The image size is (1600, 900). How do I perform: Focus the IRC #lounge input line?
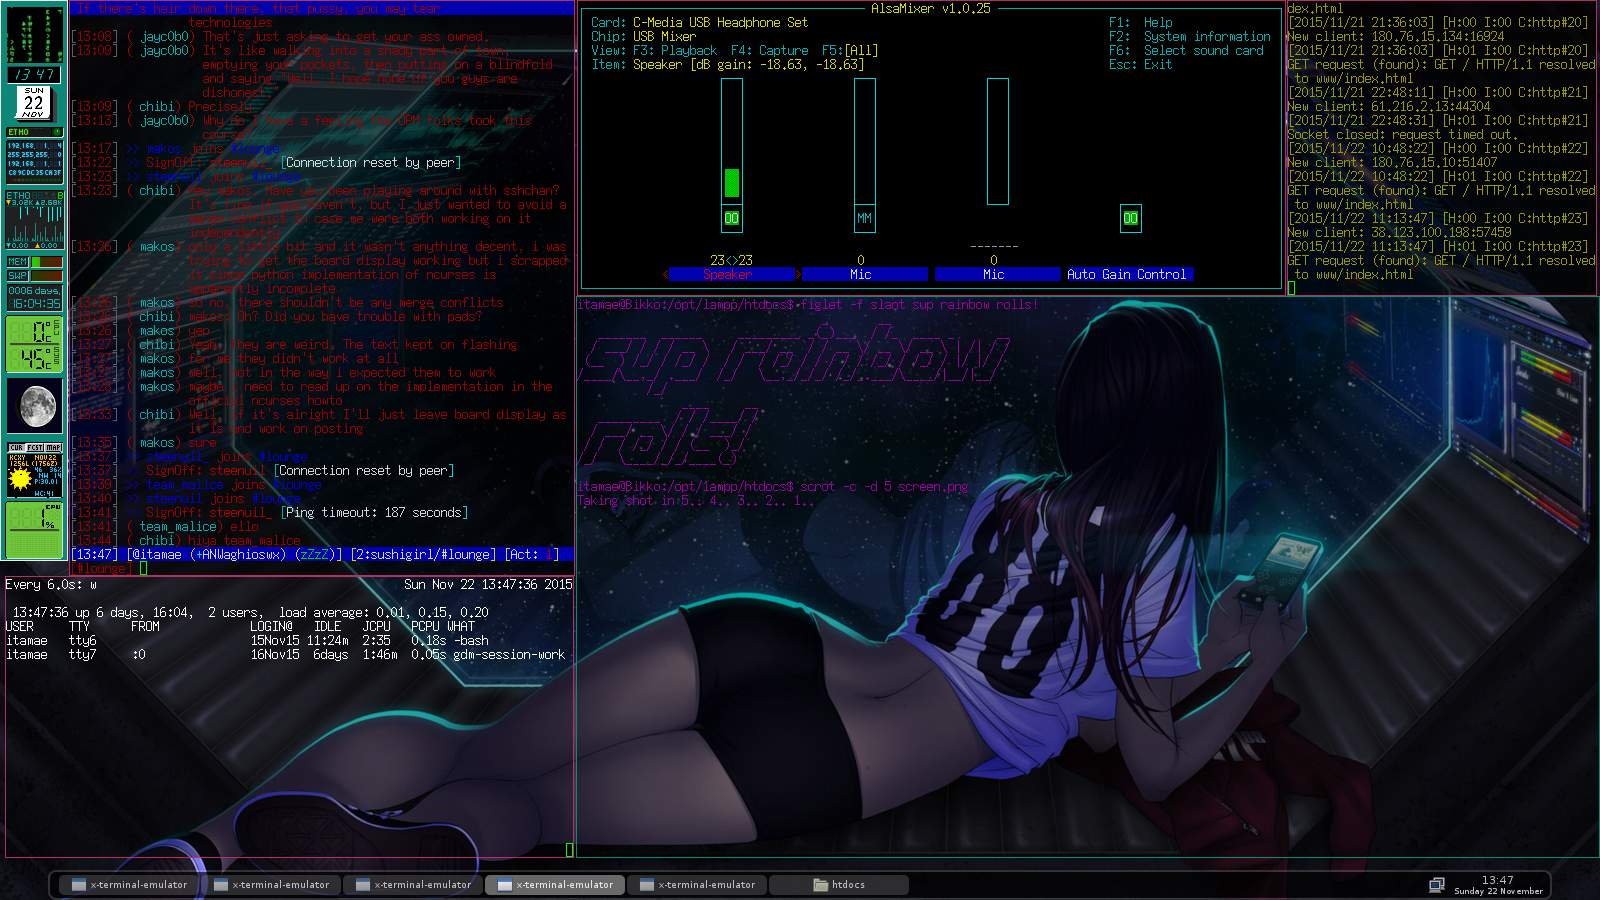(300, 568)
